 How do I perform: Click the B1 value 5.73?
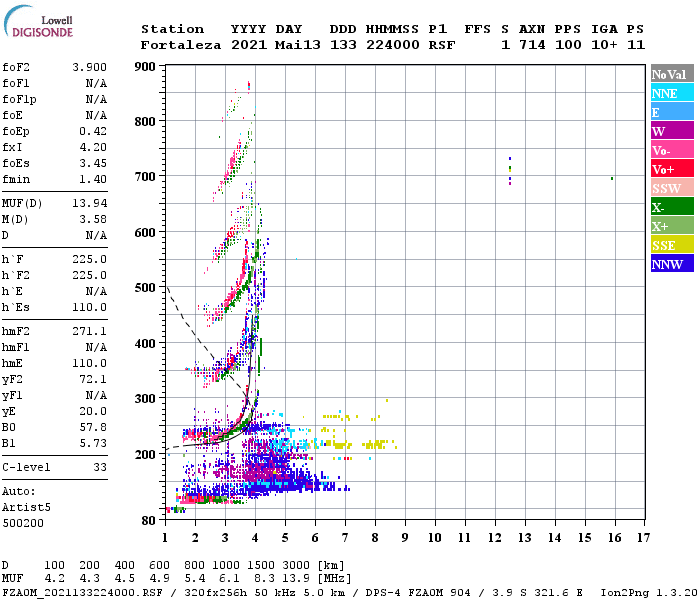click(93, 444)
